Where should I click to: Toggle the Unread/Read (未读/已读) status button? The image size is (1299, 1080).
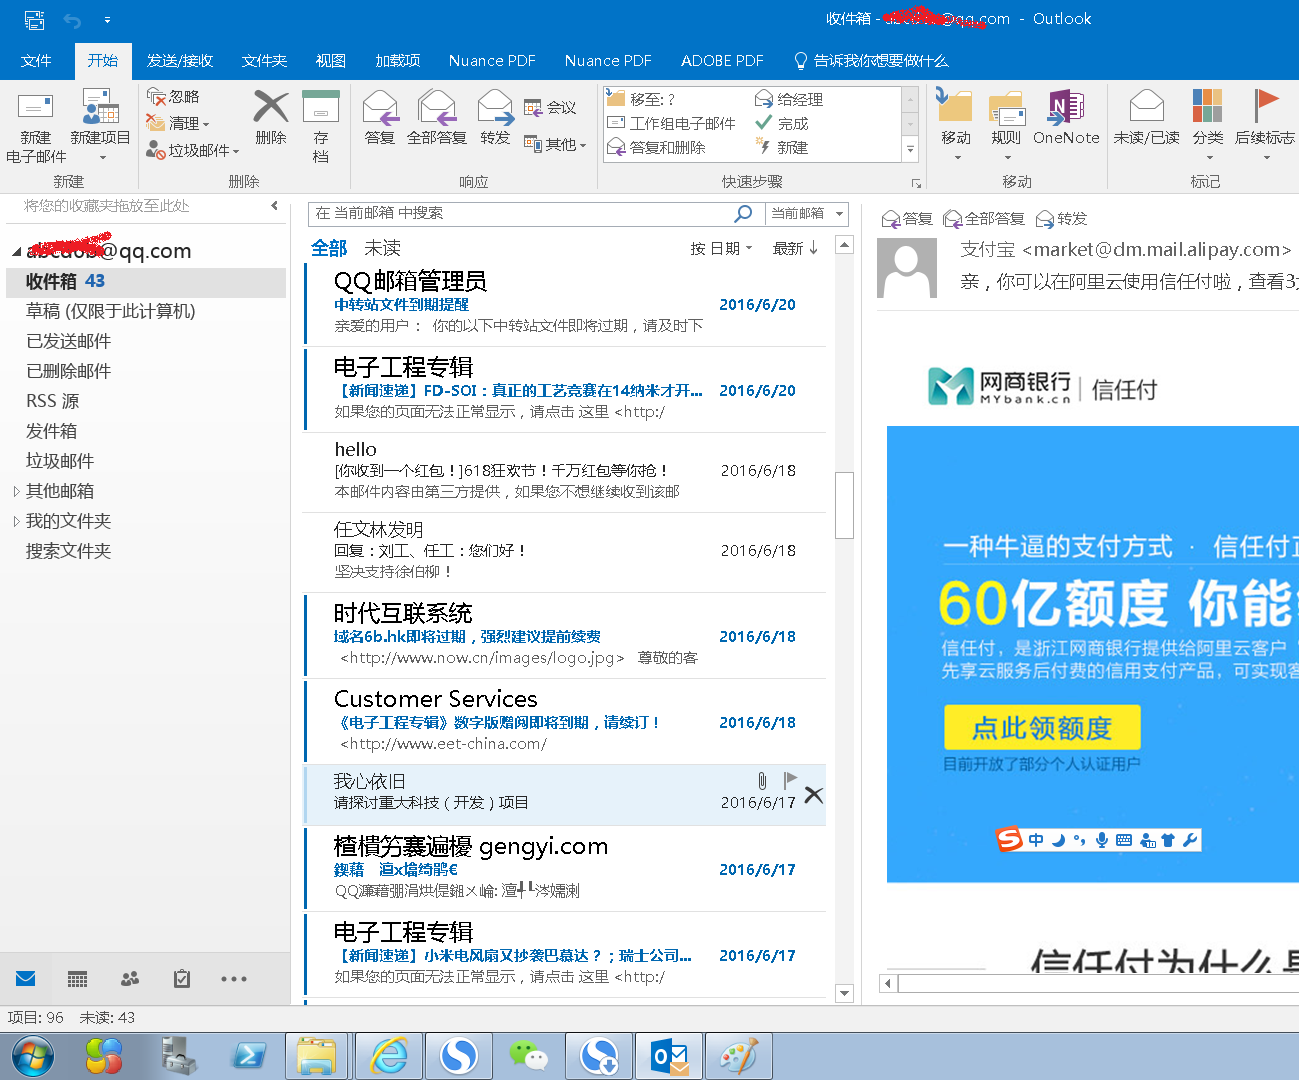coord(1146,108)
